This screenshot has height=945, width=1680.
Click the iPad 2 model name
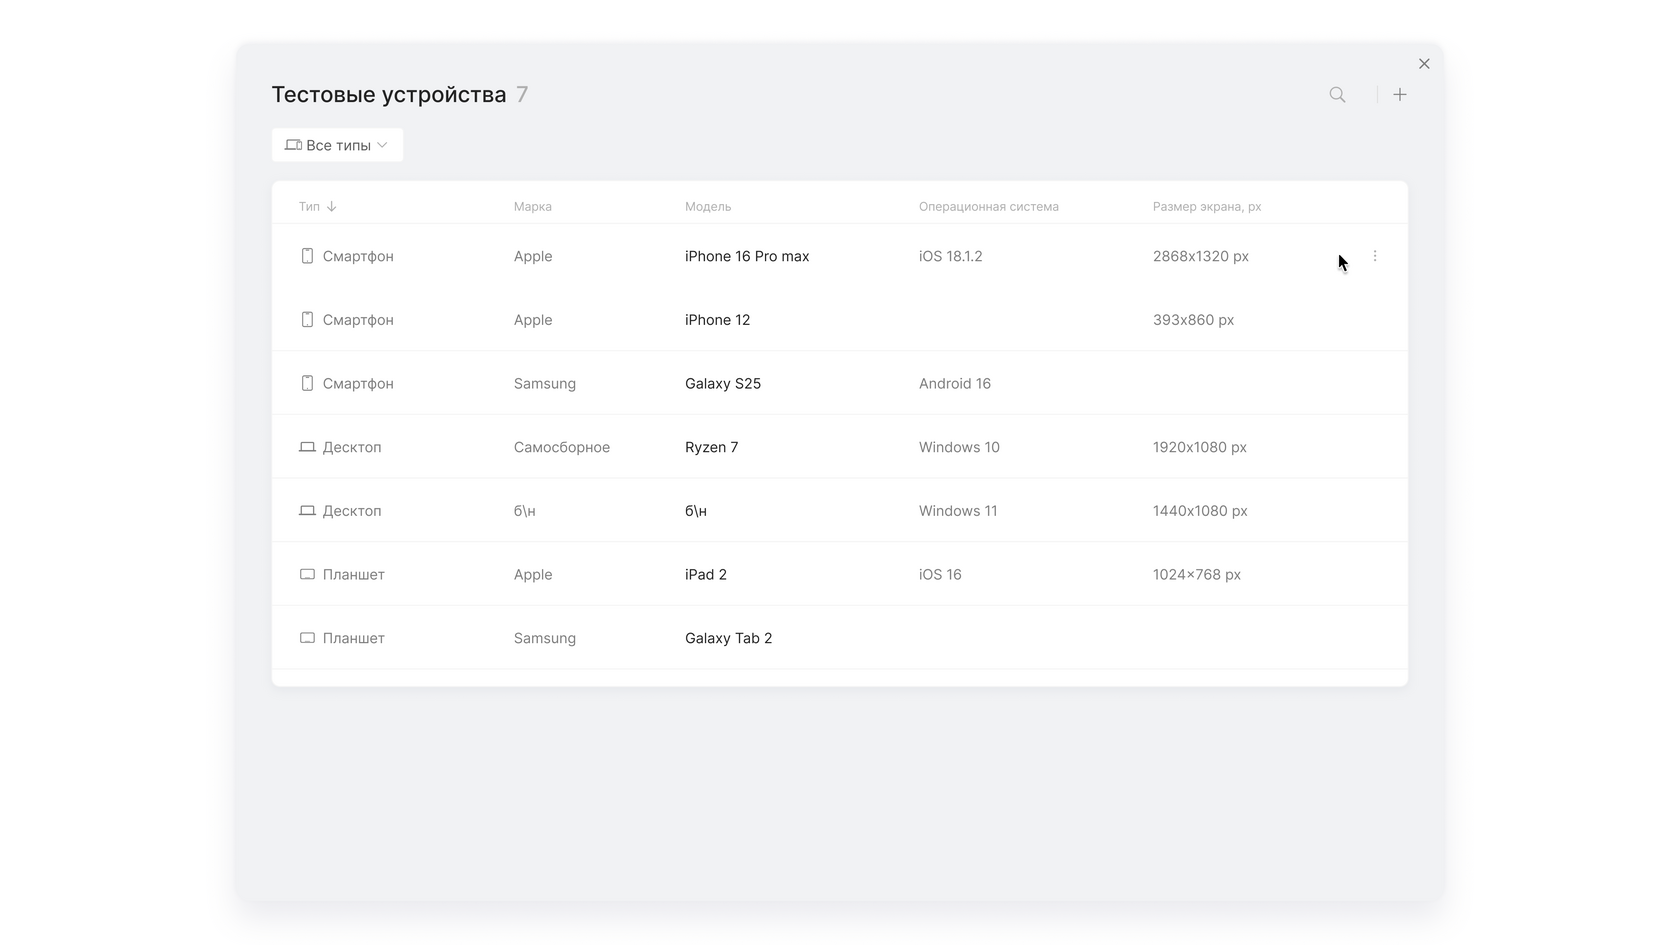[x=706, y=574]
